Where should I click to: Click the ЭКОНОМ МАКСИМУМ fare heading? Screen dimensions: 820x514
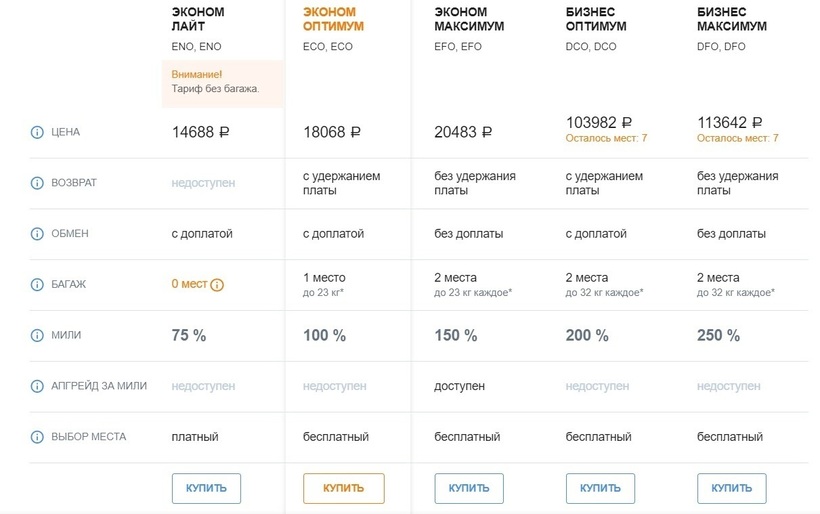pyautogui.click(x=469, y=19)
